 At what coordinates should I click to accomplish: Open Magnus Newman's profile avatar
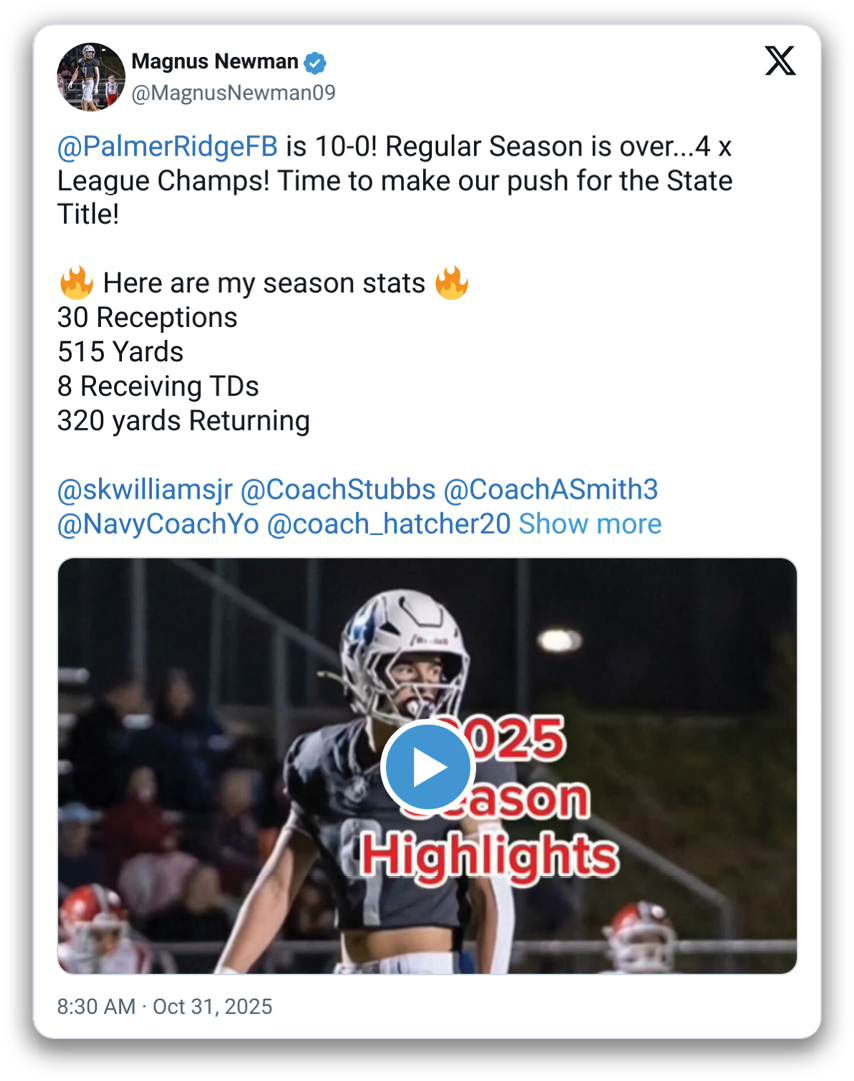point(91,77)
